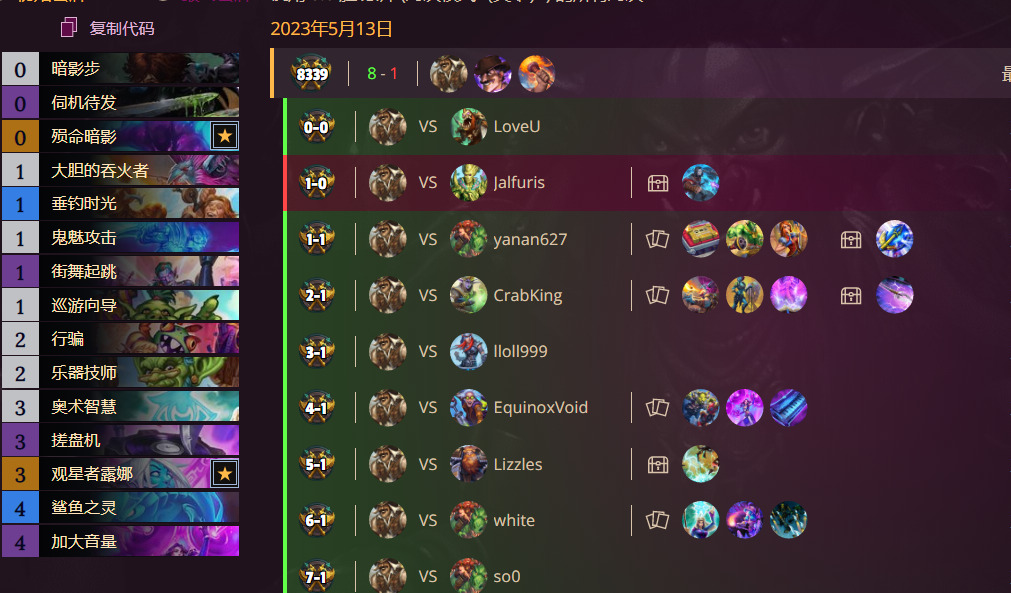1011x593 pixels.
Task: Toggle the star on 观星者露娜 card
Action: 224,474
